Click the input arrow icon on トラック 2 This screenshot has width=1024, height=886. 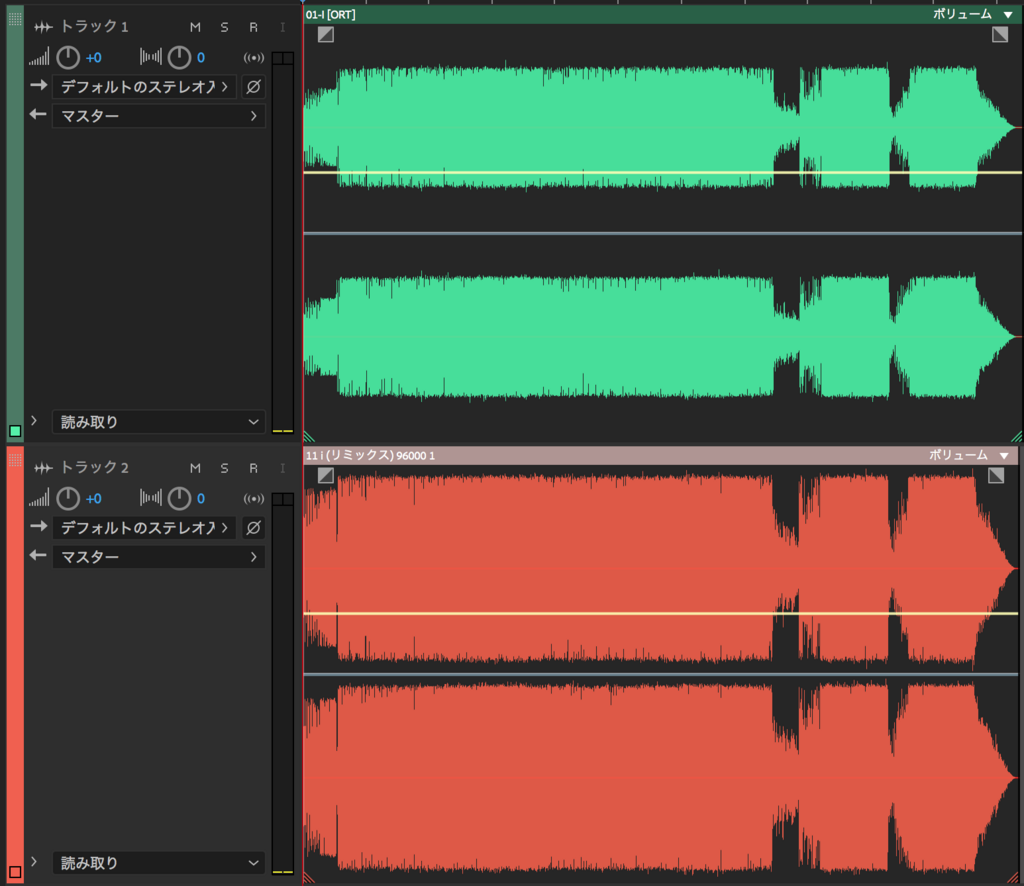pyautogui.click(x=39, y=526)
